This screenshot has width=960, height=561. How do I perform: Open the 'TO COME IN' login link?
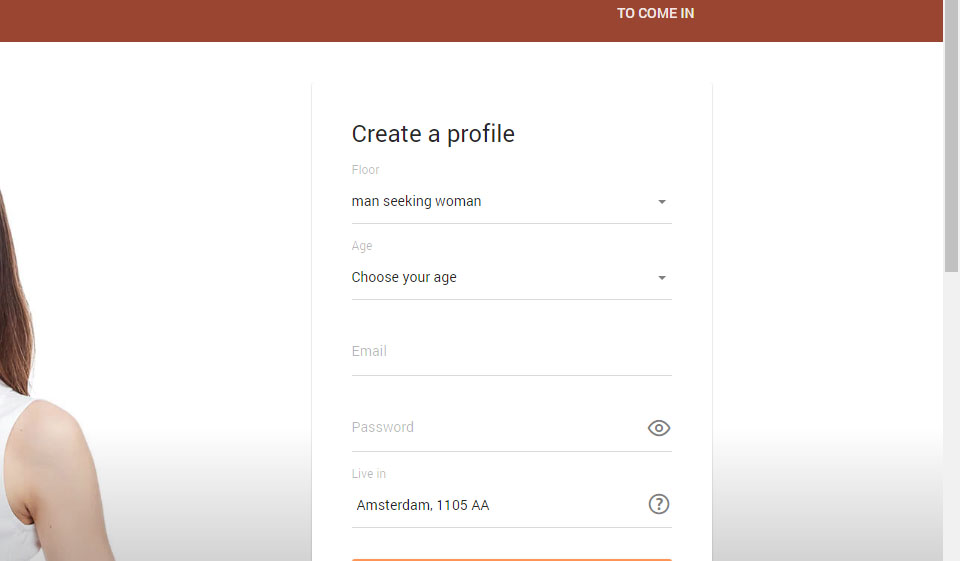(x=655, y=13)
